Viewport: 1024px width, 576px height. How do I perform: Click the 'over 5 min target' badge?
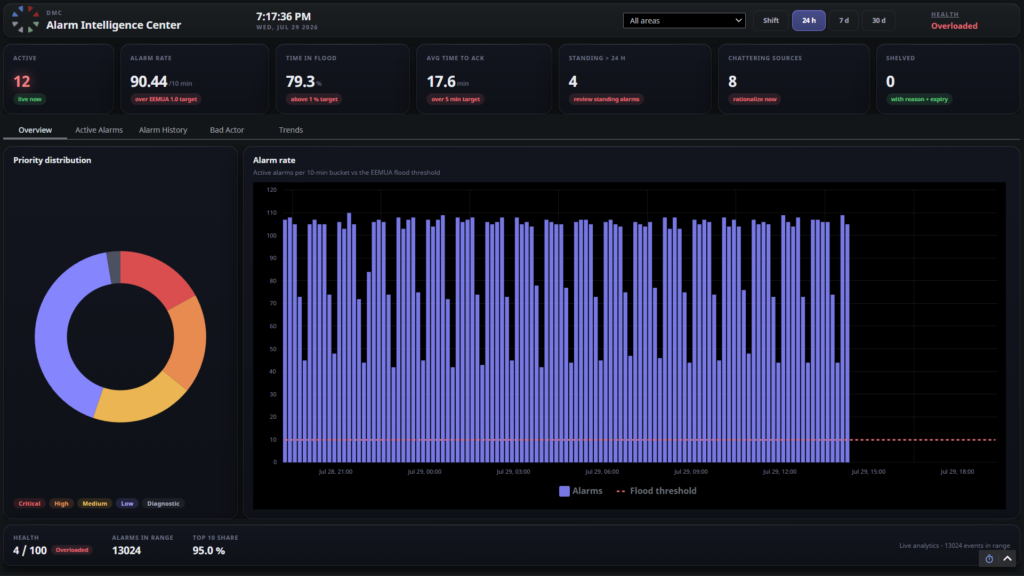click(x=456, y=99)
